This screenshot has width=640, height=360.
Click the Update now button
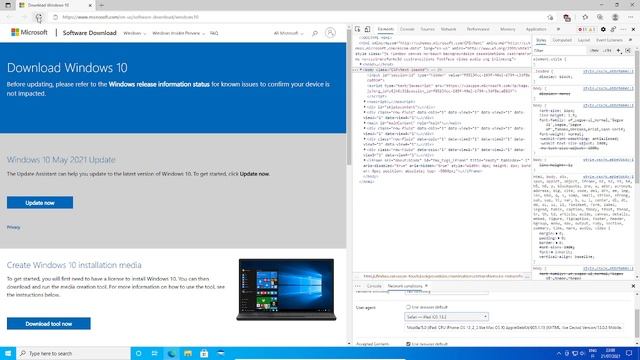(x=40, y=203)
